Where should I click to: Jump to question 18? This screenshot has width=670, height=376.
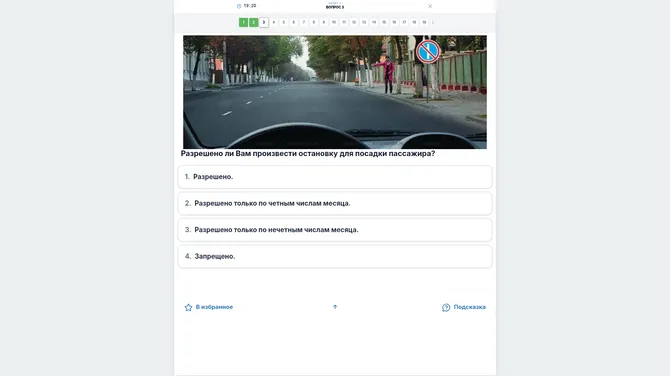414,22
